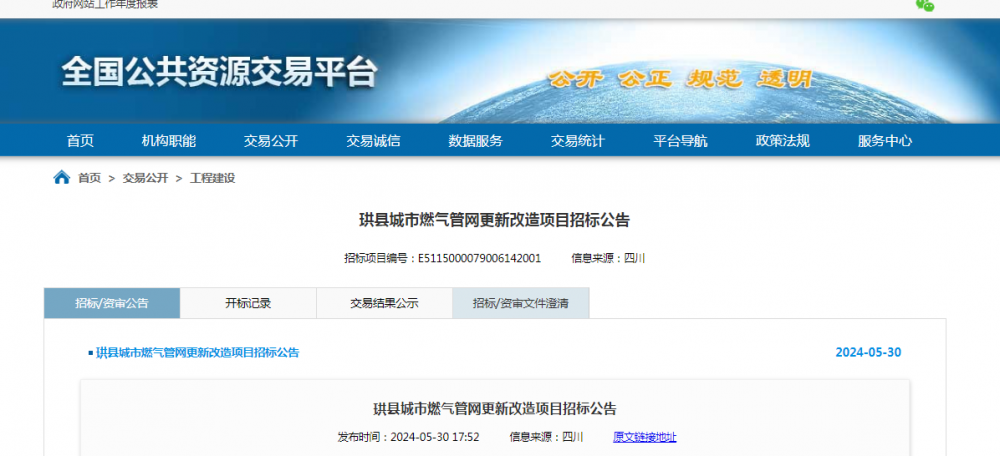
Task: Click the 交易公开 breadcrumb link
Action: pyautogui.click(x=145, y=178)
